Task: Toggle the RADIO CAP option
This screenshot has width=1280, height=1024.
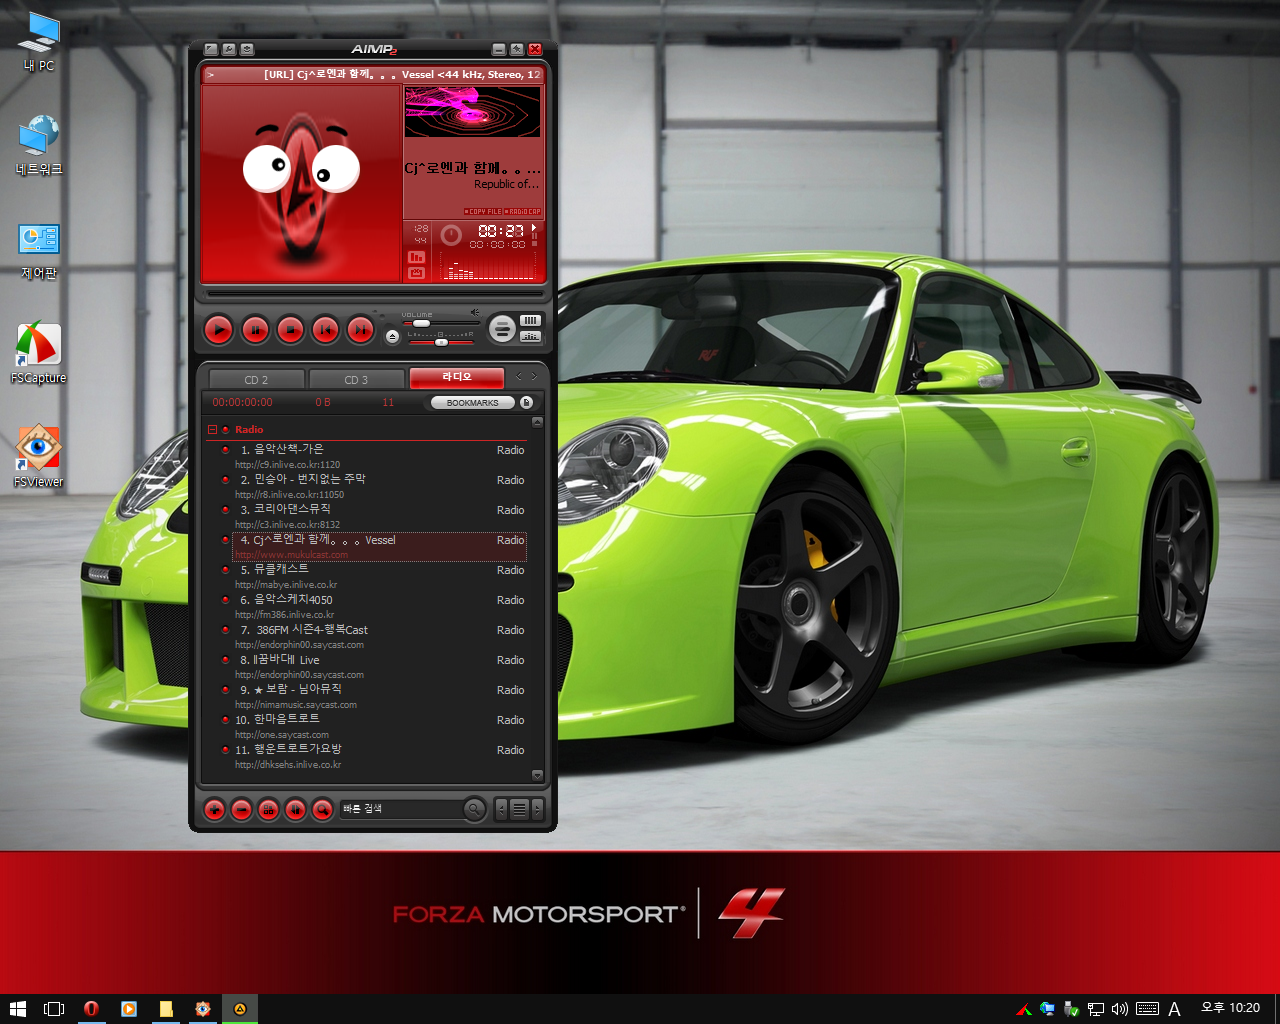Action: click(x=523, y=212)
